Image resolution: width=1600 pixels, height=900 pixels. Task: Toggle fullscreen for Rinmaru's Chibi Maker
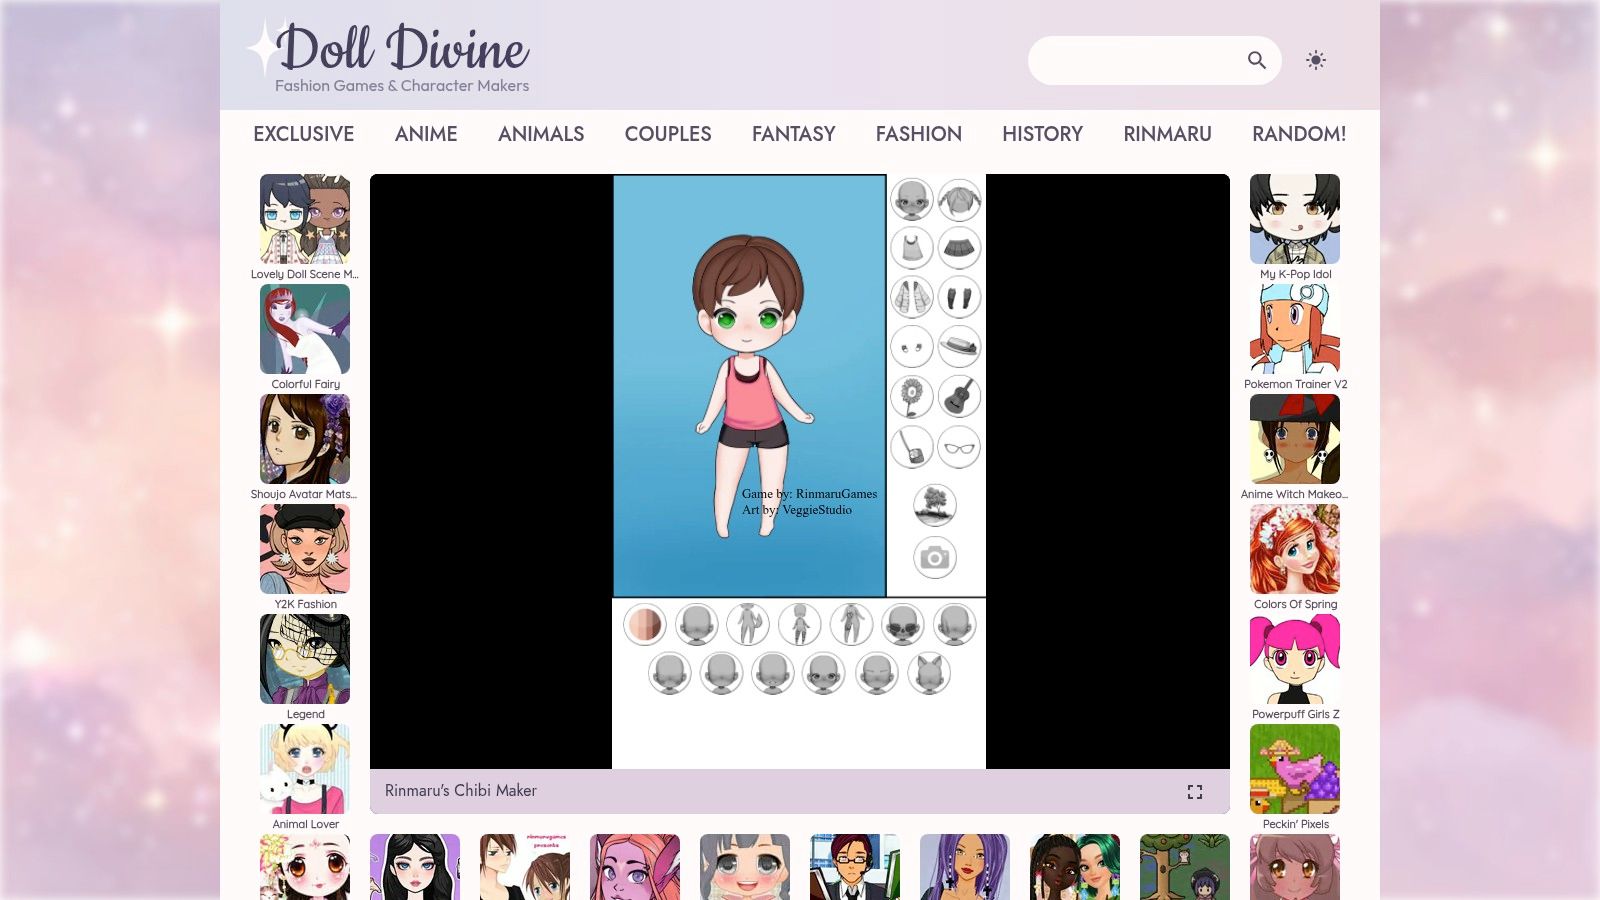pyautogui.click(x=1195, y=792)
